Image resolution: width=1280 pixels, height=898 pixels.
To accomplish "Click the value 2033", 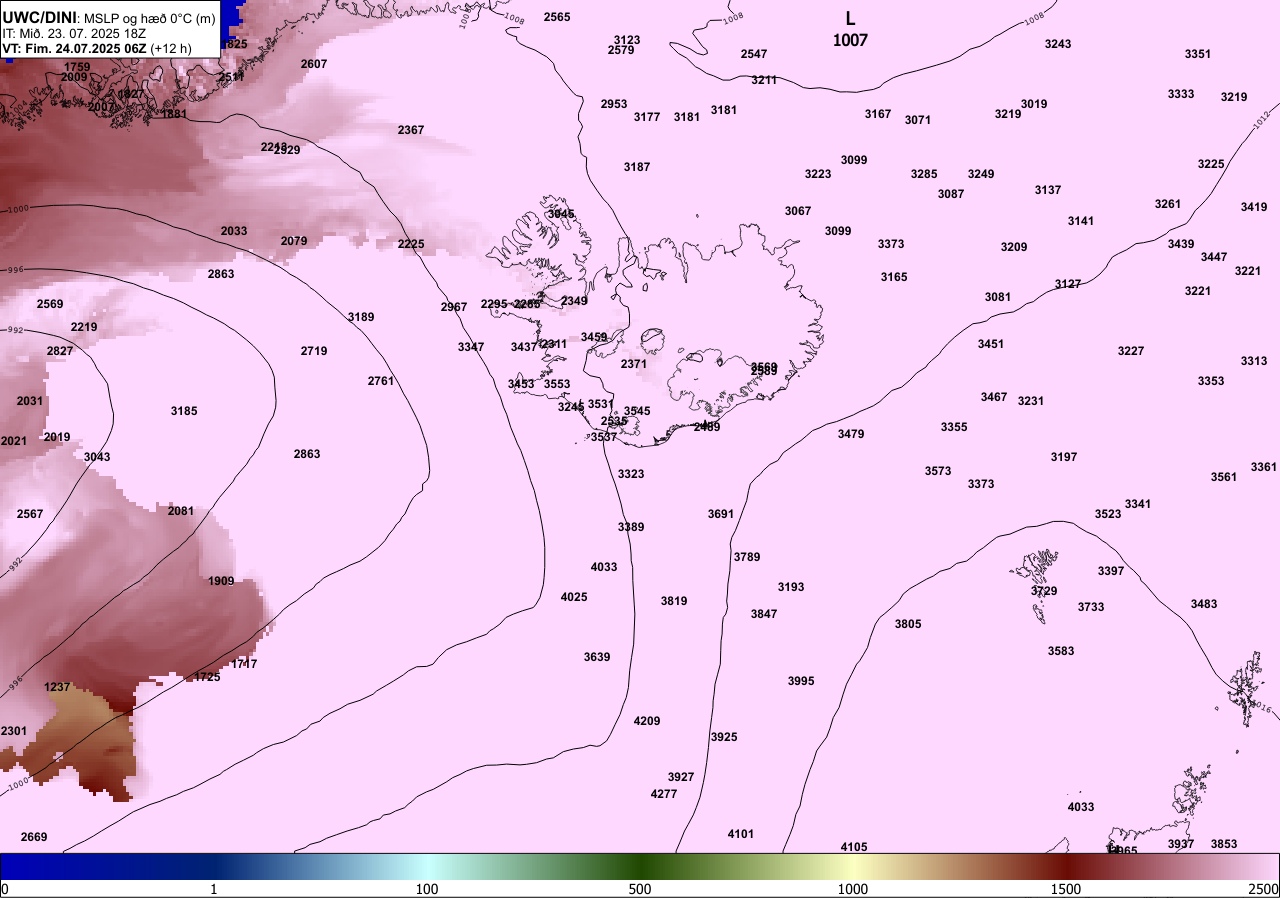I will 234,231.
